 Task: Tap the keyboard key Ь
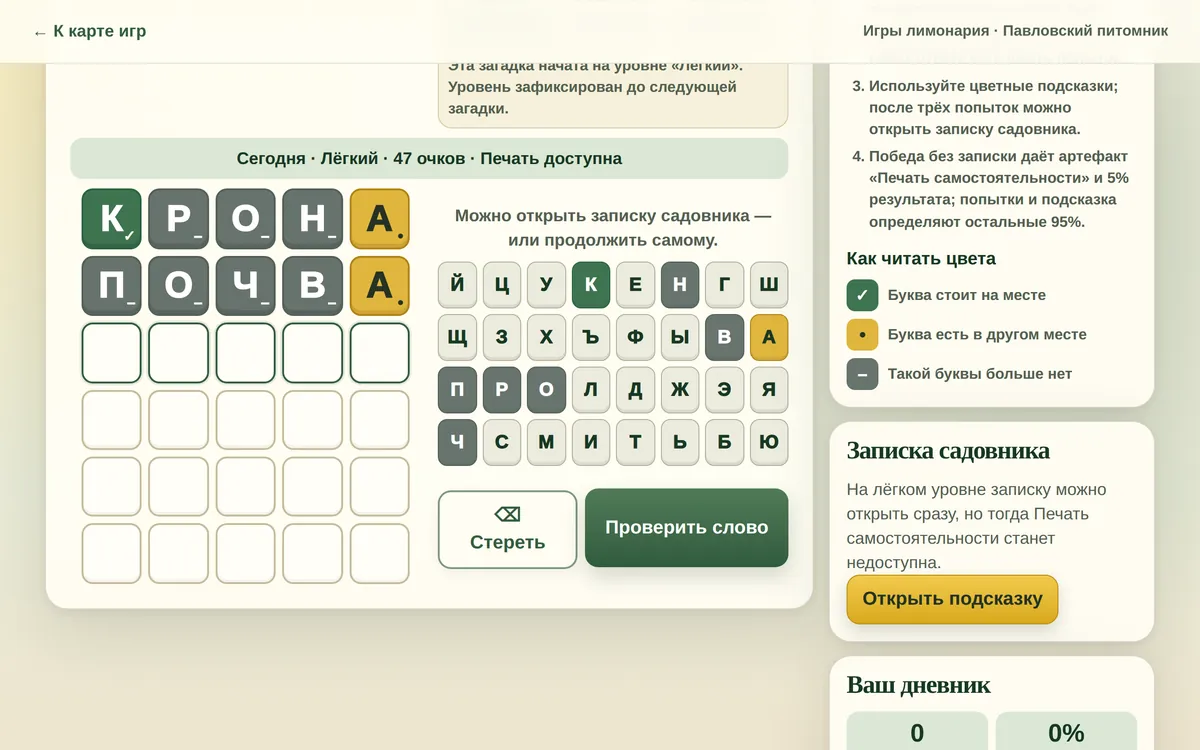(680, 442)
